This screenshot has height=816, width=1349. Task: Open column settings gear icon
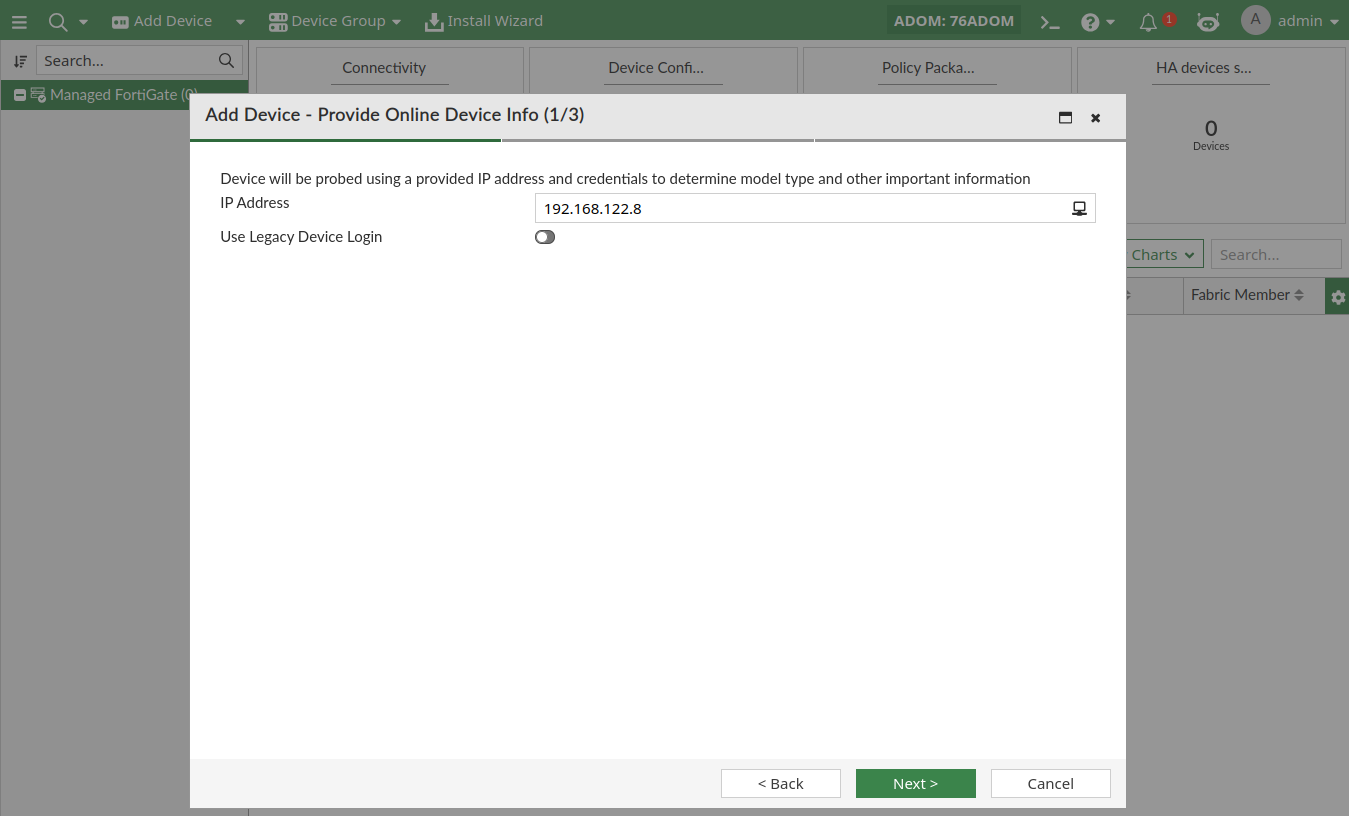point(1338,297)
